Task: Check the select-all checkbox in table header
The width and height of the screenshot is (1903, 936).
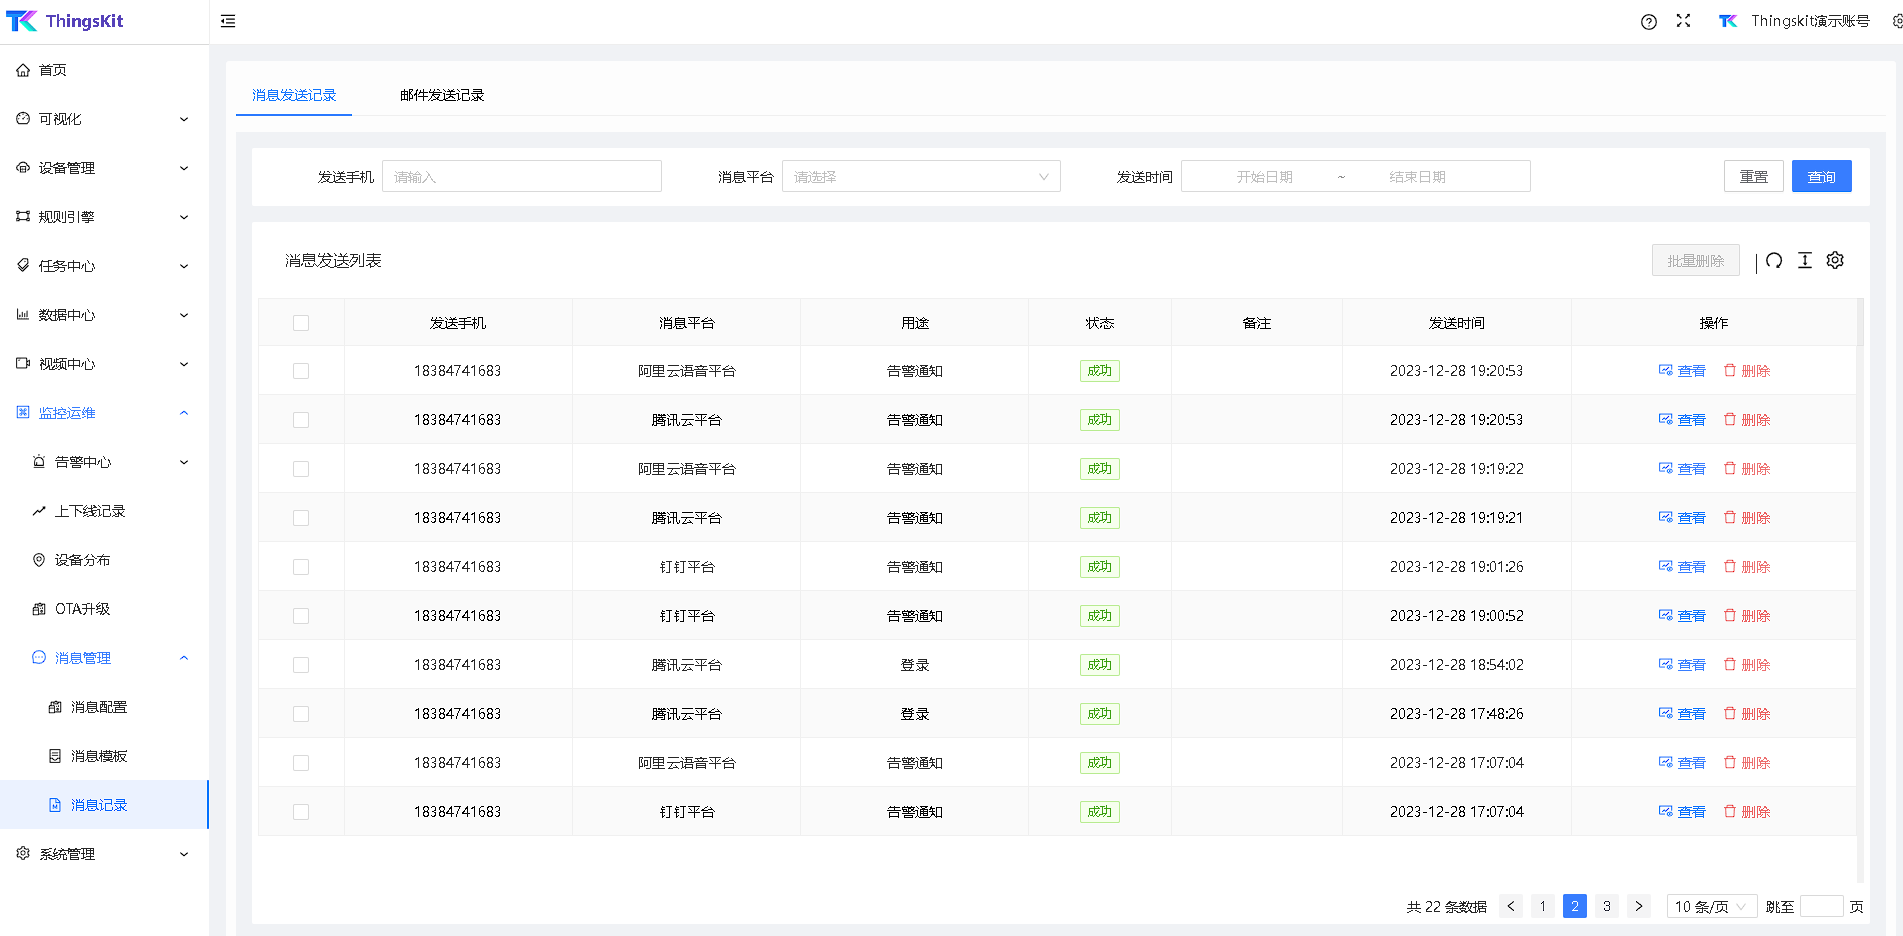Action: (x=301, y=323)
